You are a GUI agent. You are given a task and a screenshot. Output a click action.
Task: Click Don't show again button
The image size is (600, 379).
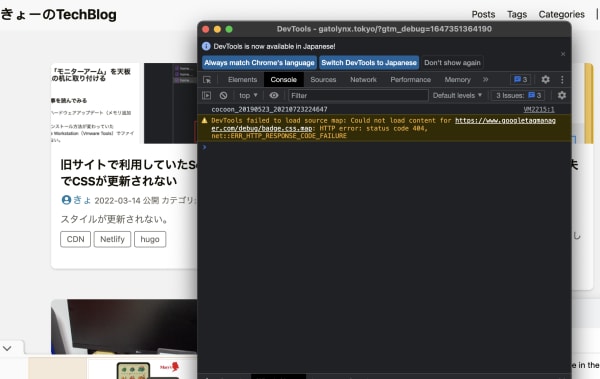tap(452, 63)
